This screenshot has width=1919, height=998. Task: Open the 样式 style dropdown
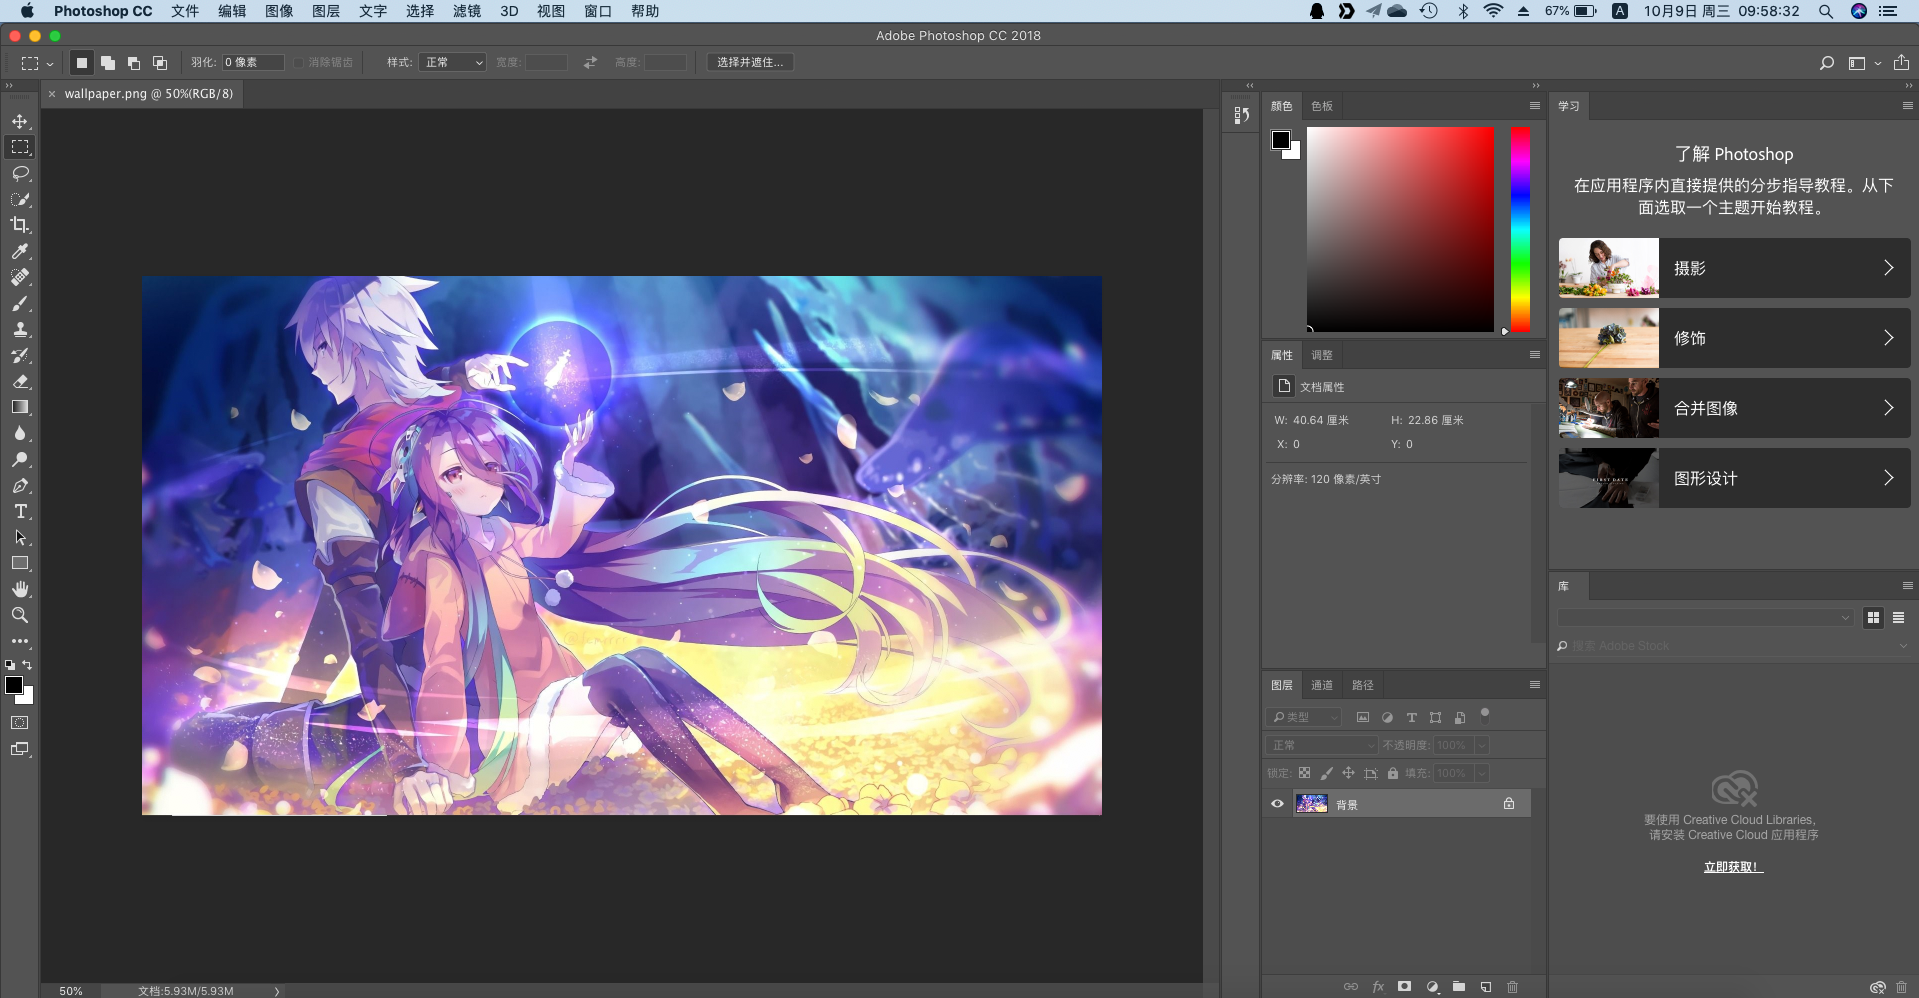(452, 62)
